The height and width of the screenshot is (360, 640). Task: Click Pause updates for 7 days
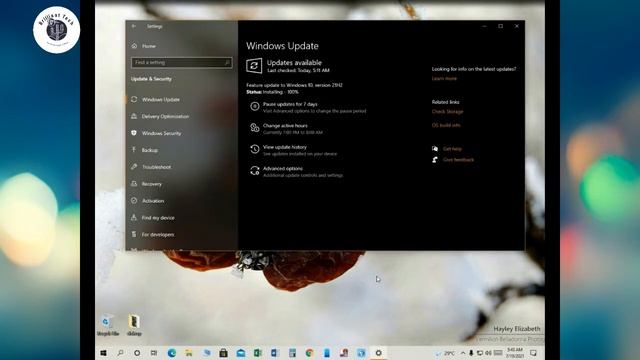290,104
